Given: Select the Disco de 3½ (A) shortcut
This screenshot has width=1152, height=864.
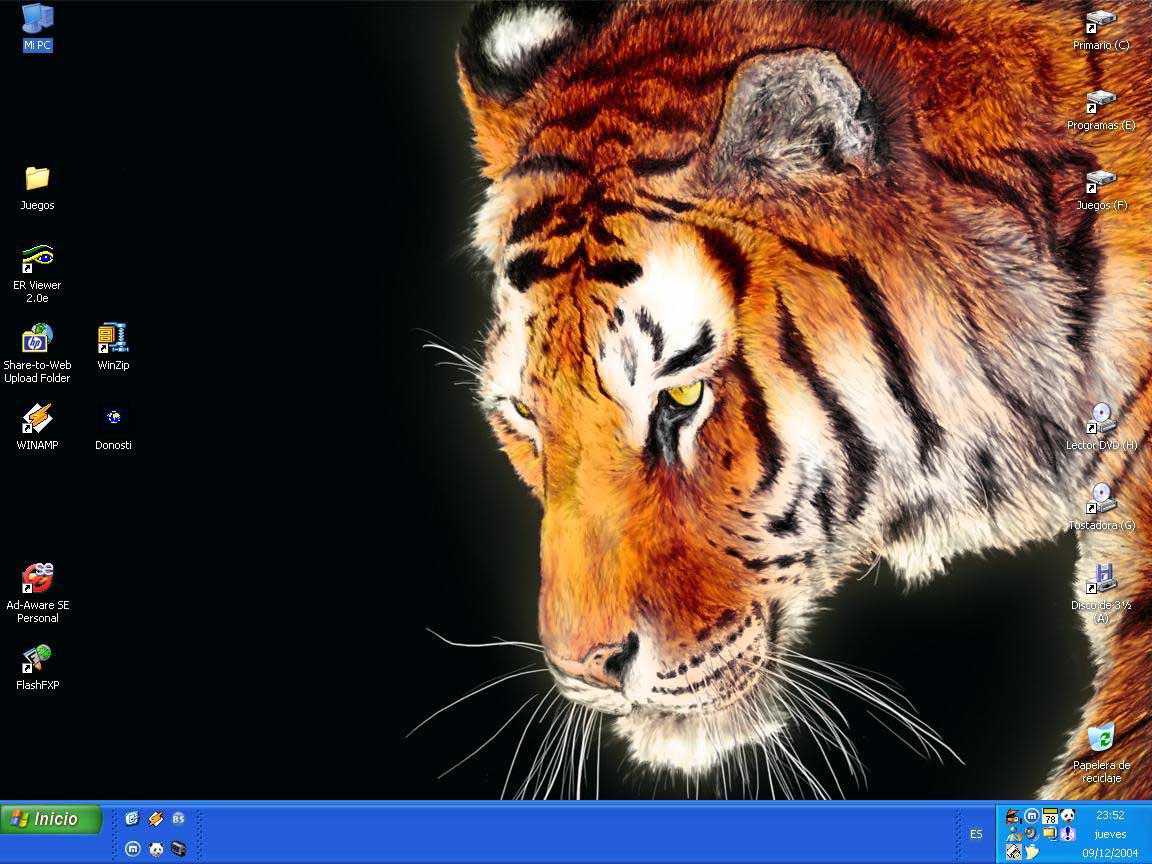Looking at the screenshot, I should click(x=1101, y=579).
